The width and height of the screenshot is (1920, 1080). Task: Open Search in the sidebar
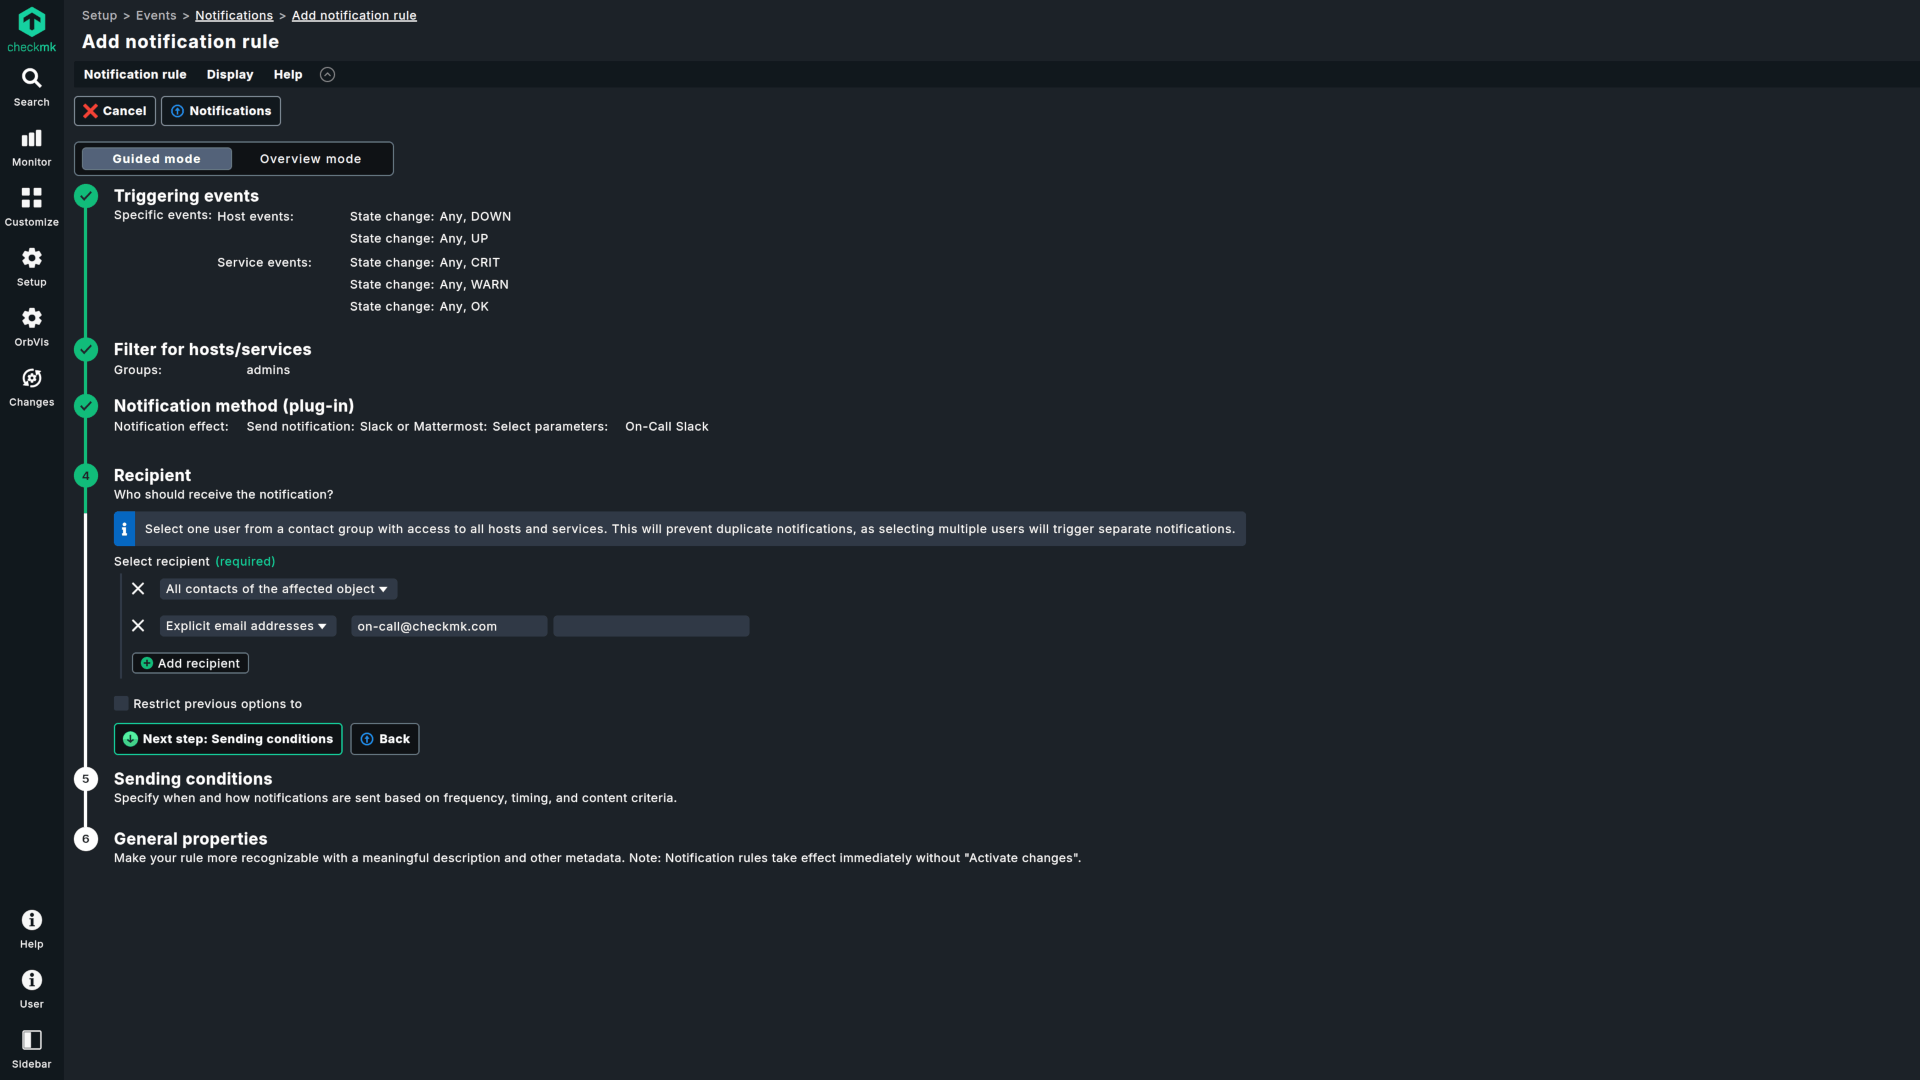tap(31, 87)
